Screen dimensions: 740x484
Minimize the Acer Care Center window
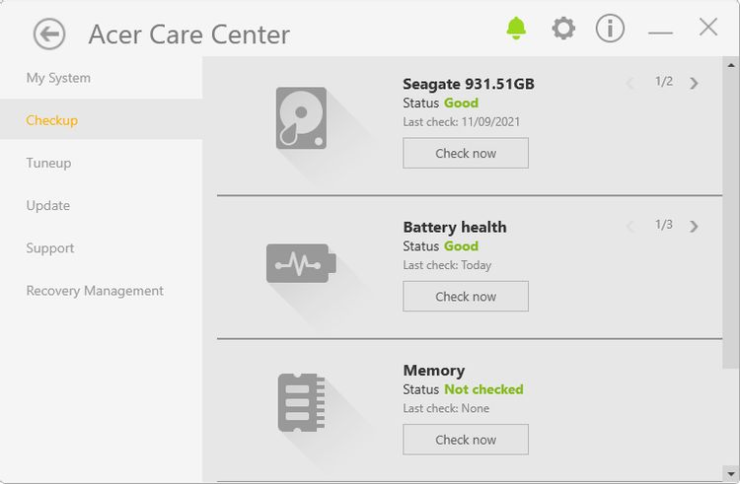click(660, 33)
